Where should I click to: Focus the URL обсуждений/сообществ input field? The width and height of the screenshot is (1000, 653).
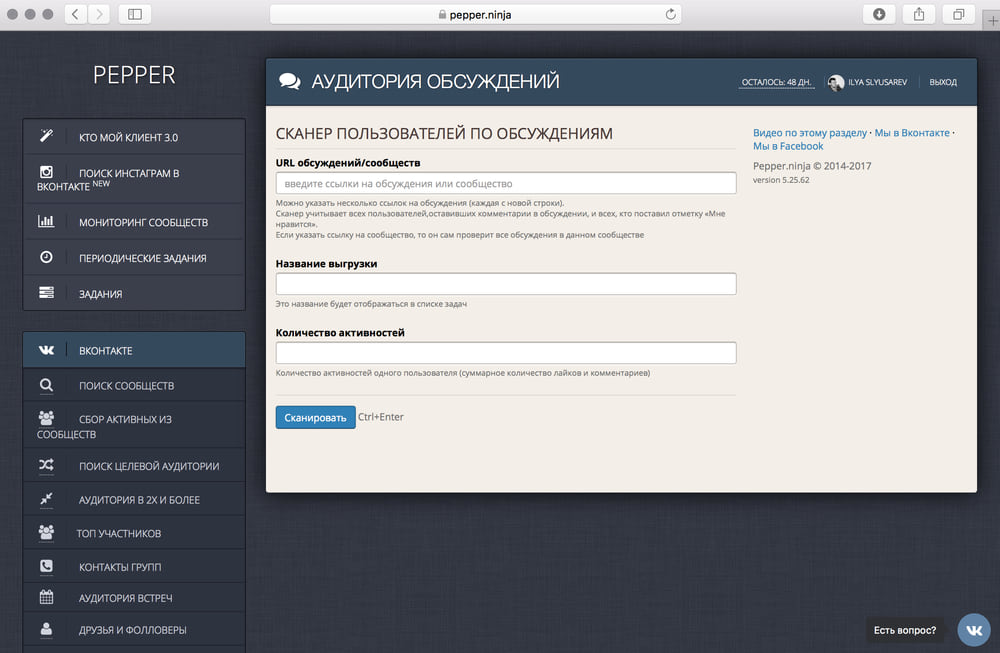tap(505, 184)
